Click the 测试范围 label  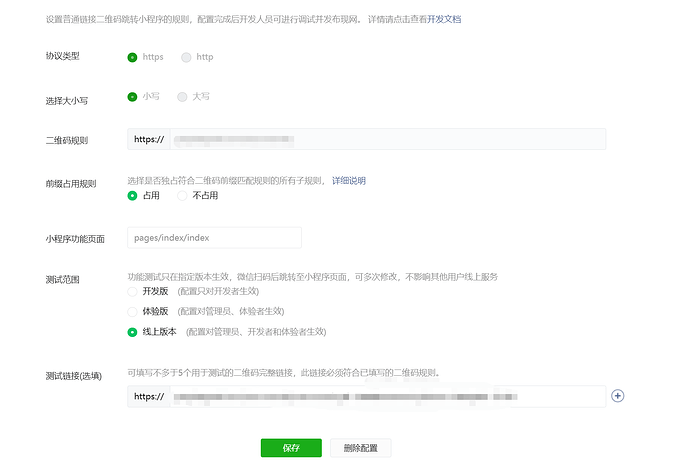point(62,280)
